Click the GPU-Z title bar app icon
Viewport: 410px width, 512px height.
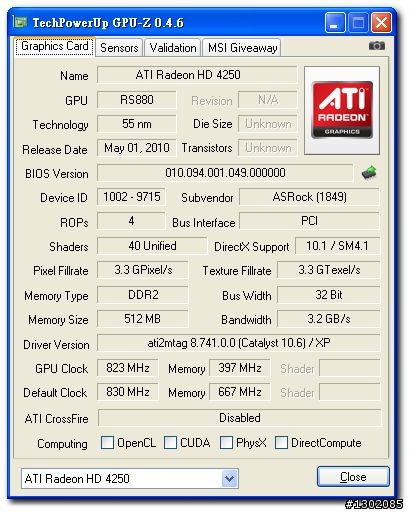click(x=20, y=22)
